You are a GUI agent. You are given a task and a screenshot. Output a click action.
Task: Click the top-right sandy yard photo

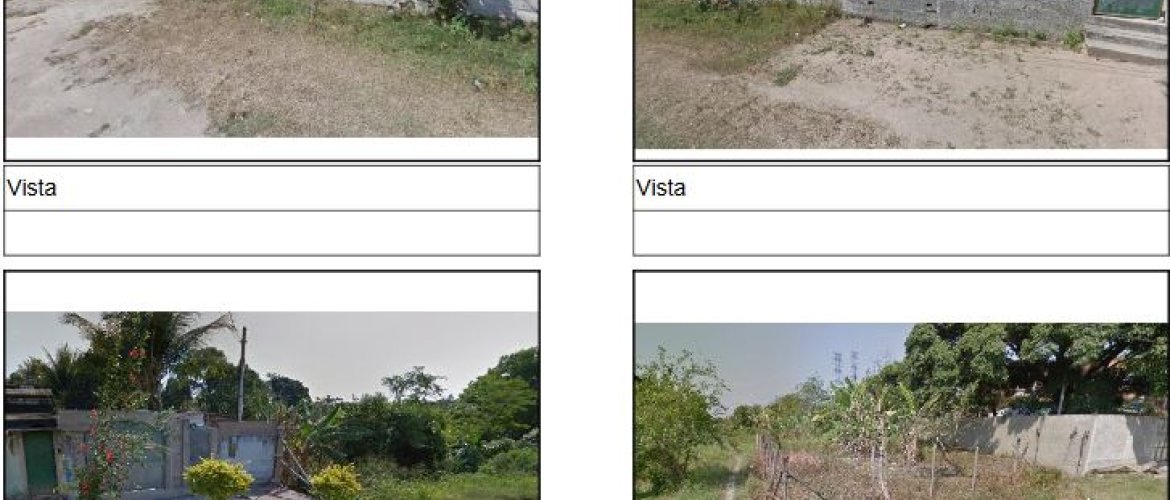901,74
